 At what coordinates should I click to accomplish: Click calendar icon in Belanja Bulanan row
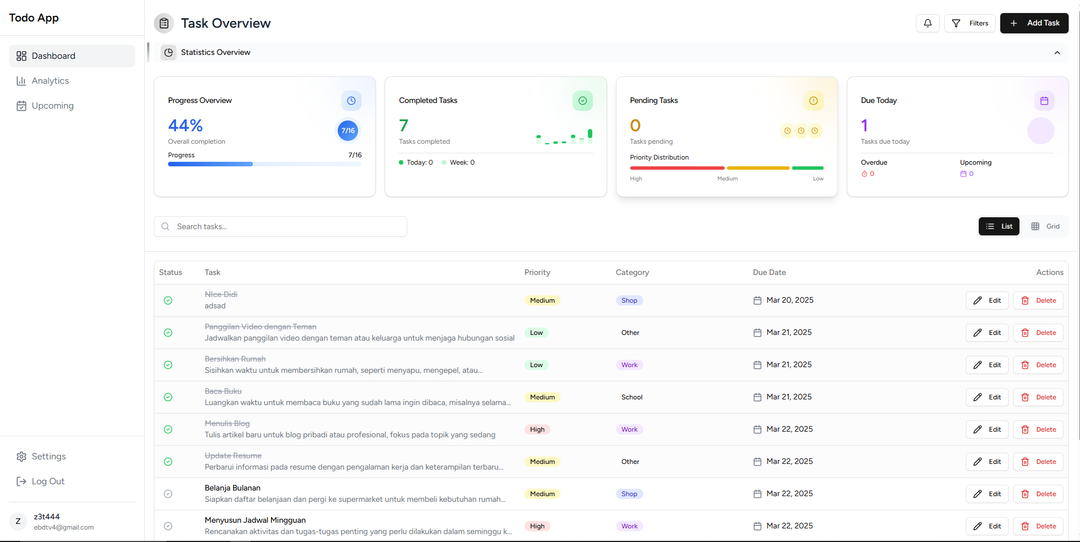point(758,494)
